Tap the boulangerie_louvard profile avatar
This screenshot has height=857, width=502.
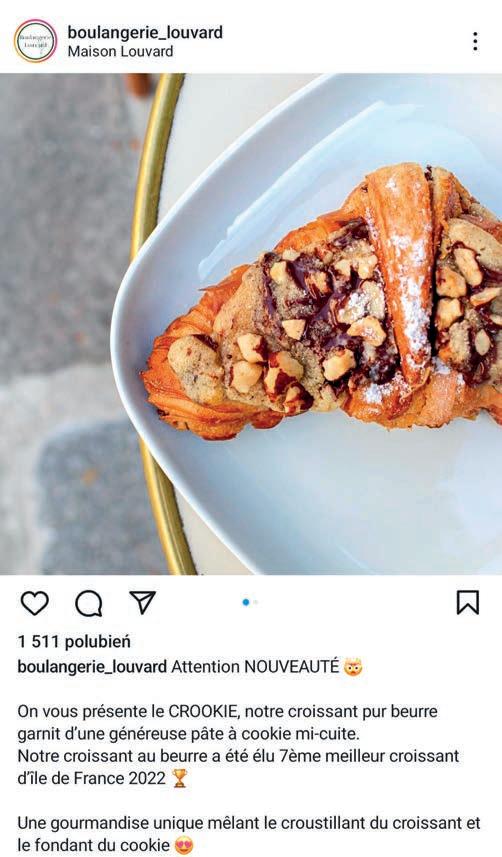pyautogui.click(x=36, y=41)
